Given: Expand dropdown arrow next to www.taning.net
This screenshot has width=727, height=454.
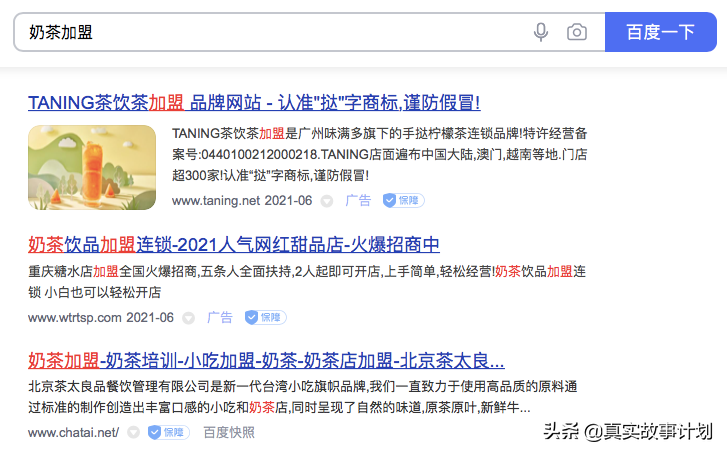Looking at the screenshot, I should (x=327, y=201).
